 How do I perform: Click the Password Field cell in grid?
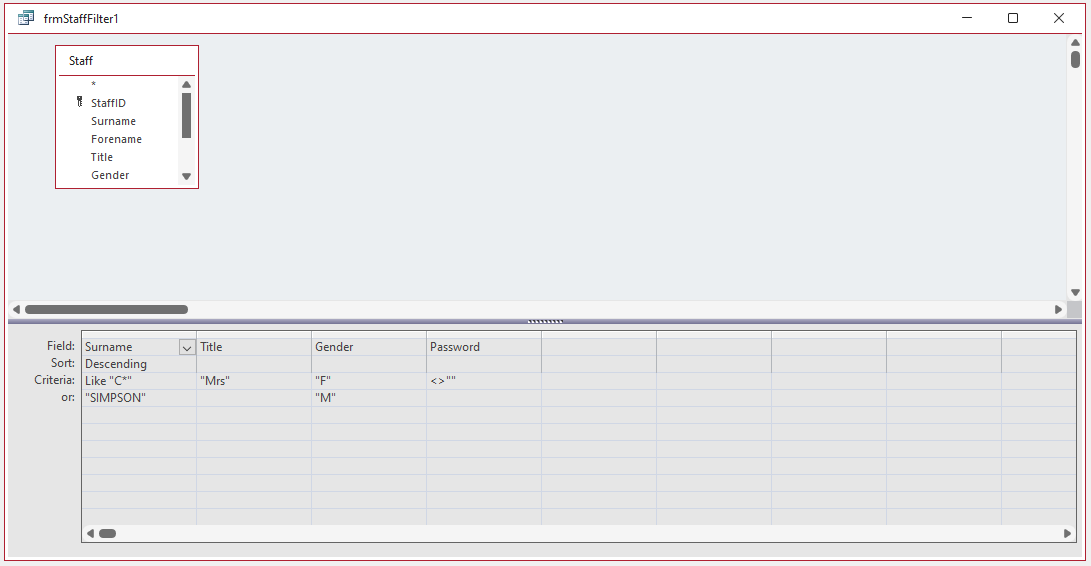484,347
